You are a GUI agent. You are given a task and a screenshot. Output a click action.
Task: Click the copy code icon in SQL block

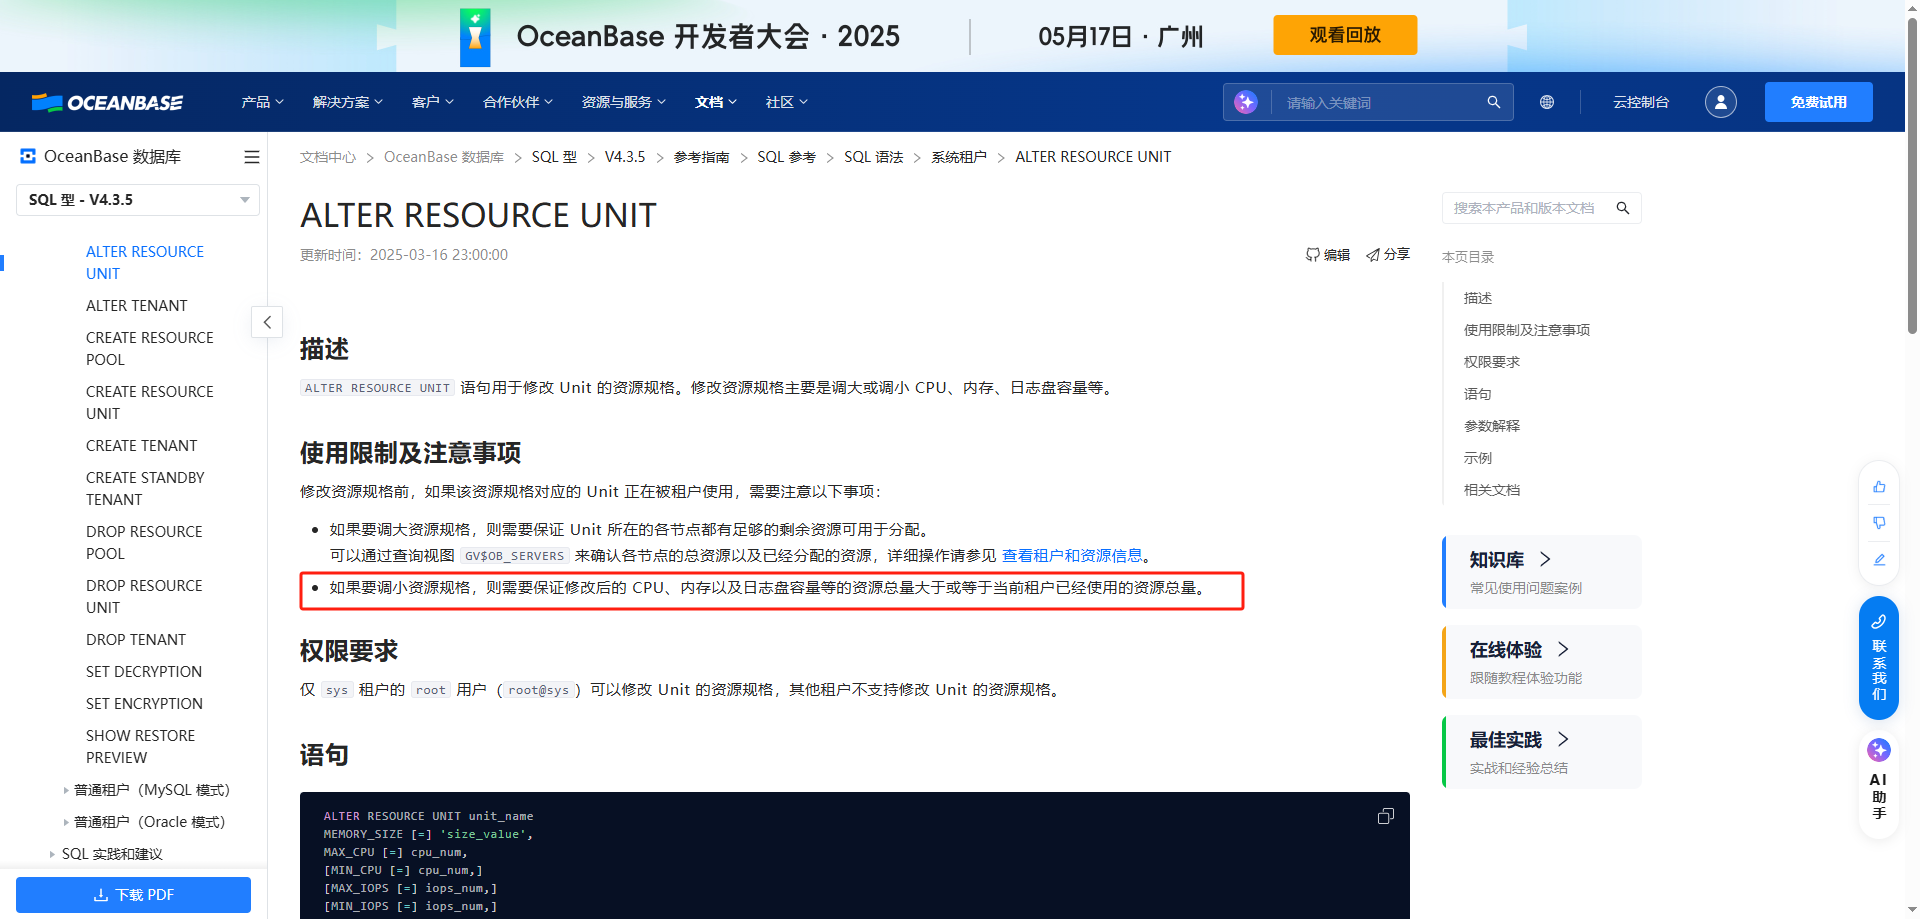(1385, 816)
